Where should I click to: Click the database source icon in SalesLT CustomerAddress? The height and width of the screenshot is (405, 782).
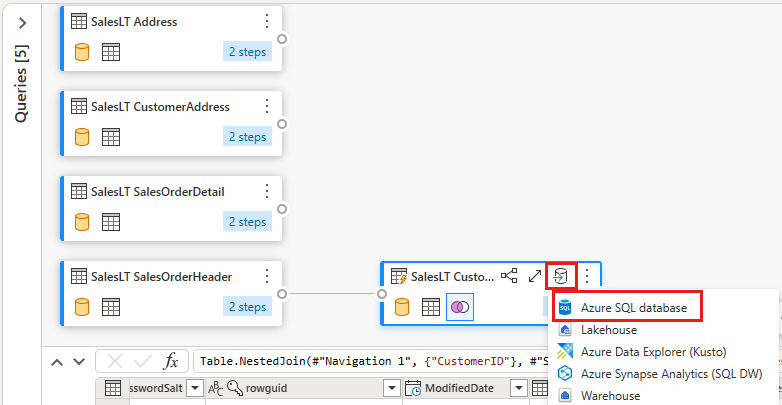(x=82, y=137)
